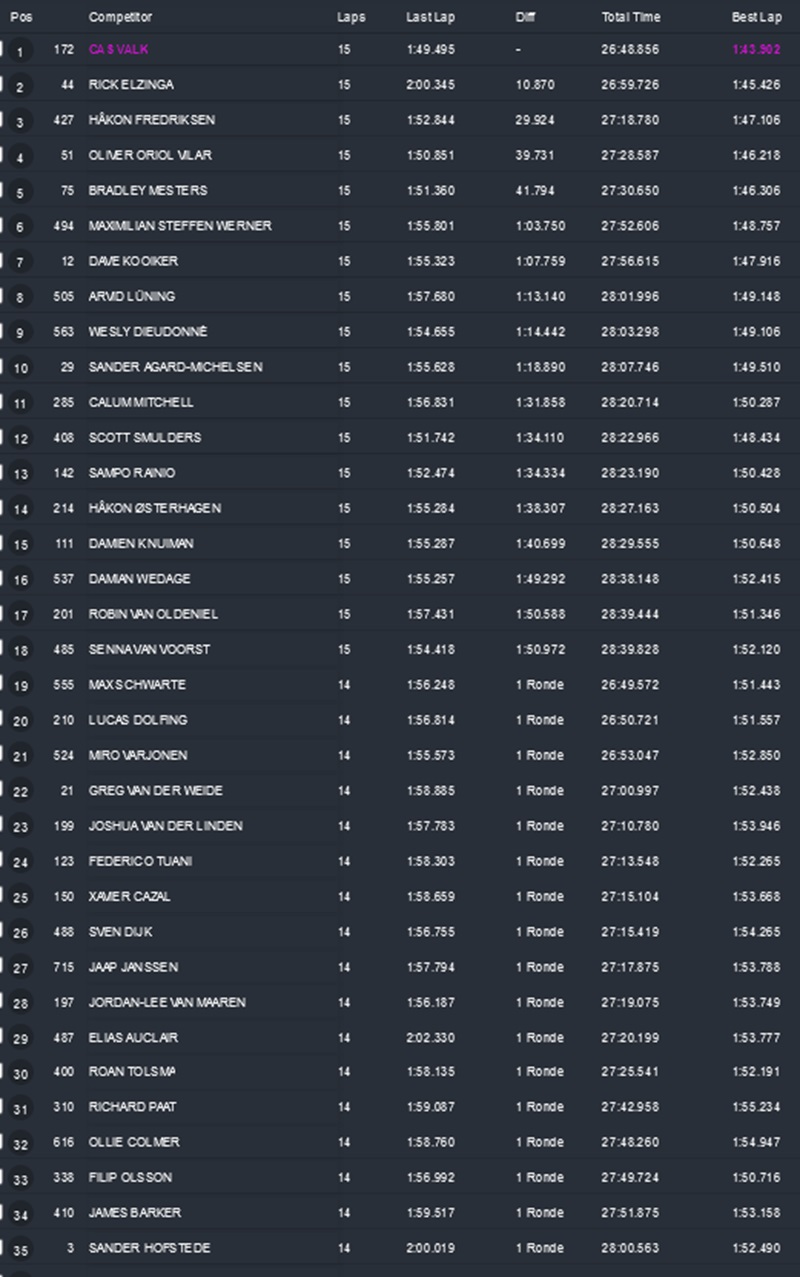Click the Diff column header

(525, 17)
